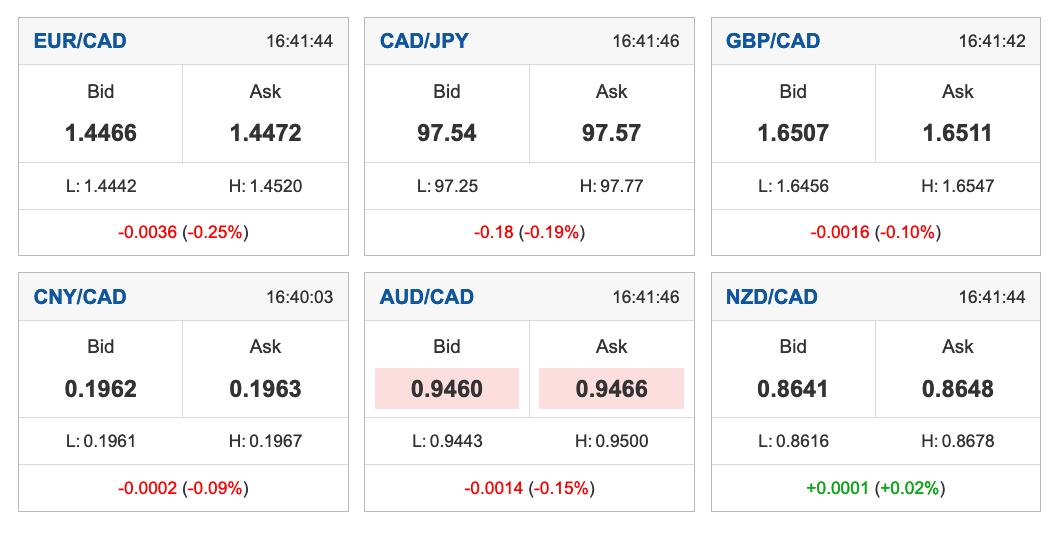Click the GBP/CAD ask price 1.6511

click(957, 133)
